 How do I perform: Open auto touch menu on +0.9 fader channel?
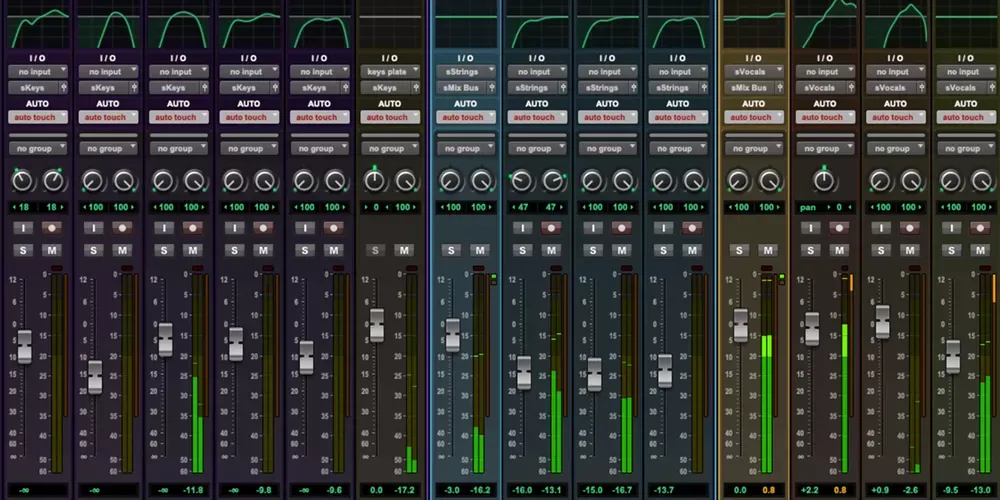[896, 117]
